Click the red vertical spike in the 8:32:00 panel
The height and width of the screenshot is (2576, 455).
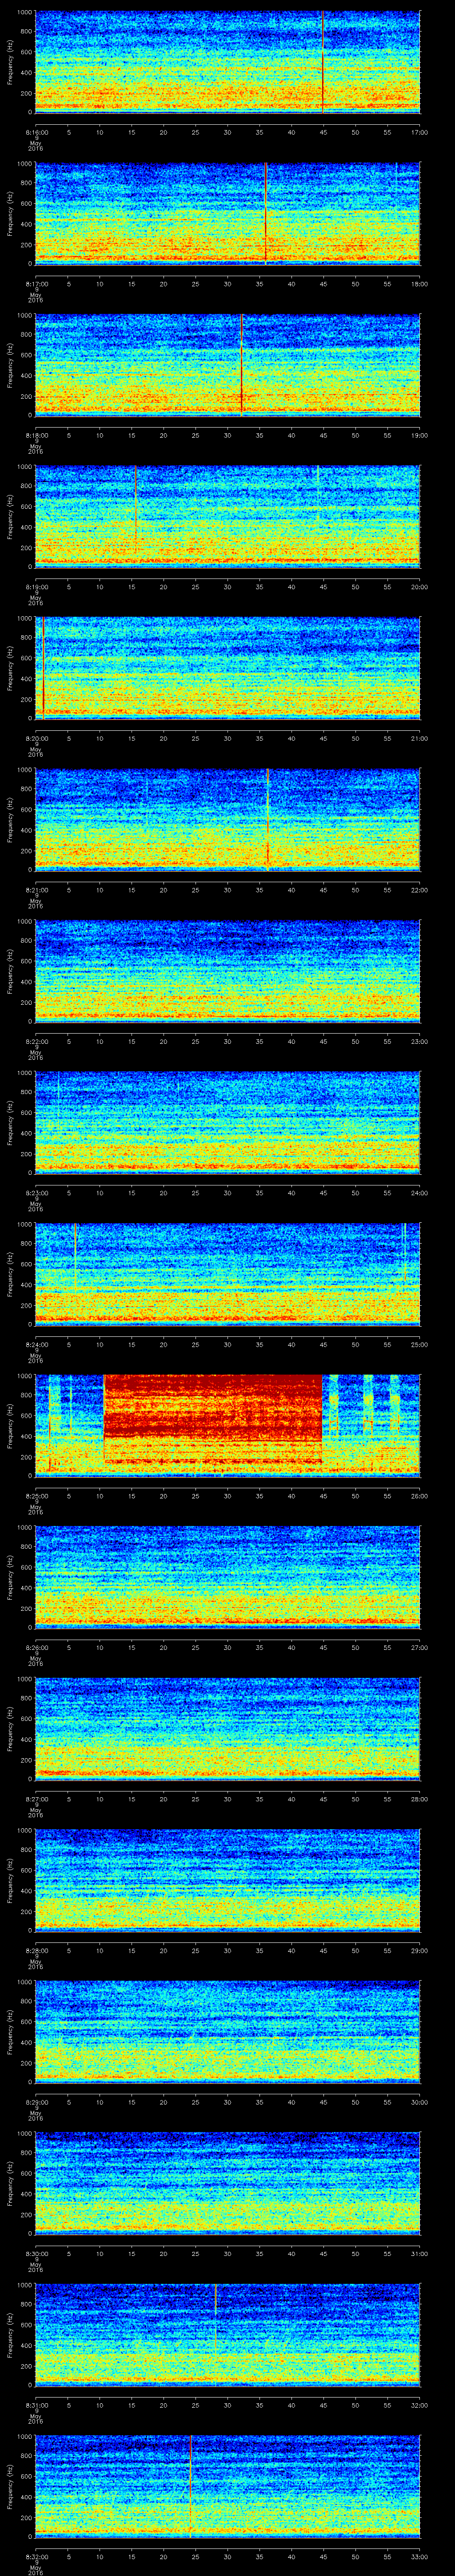click(190, 2486)
